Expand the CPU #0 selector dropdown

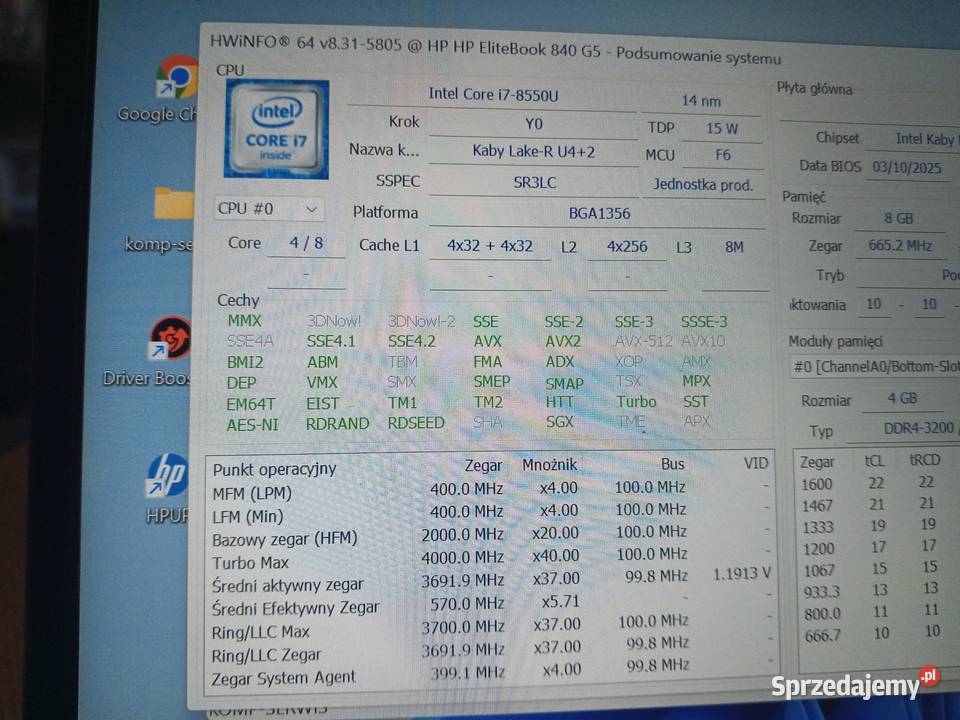[x=269, y=209]
